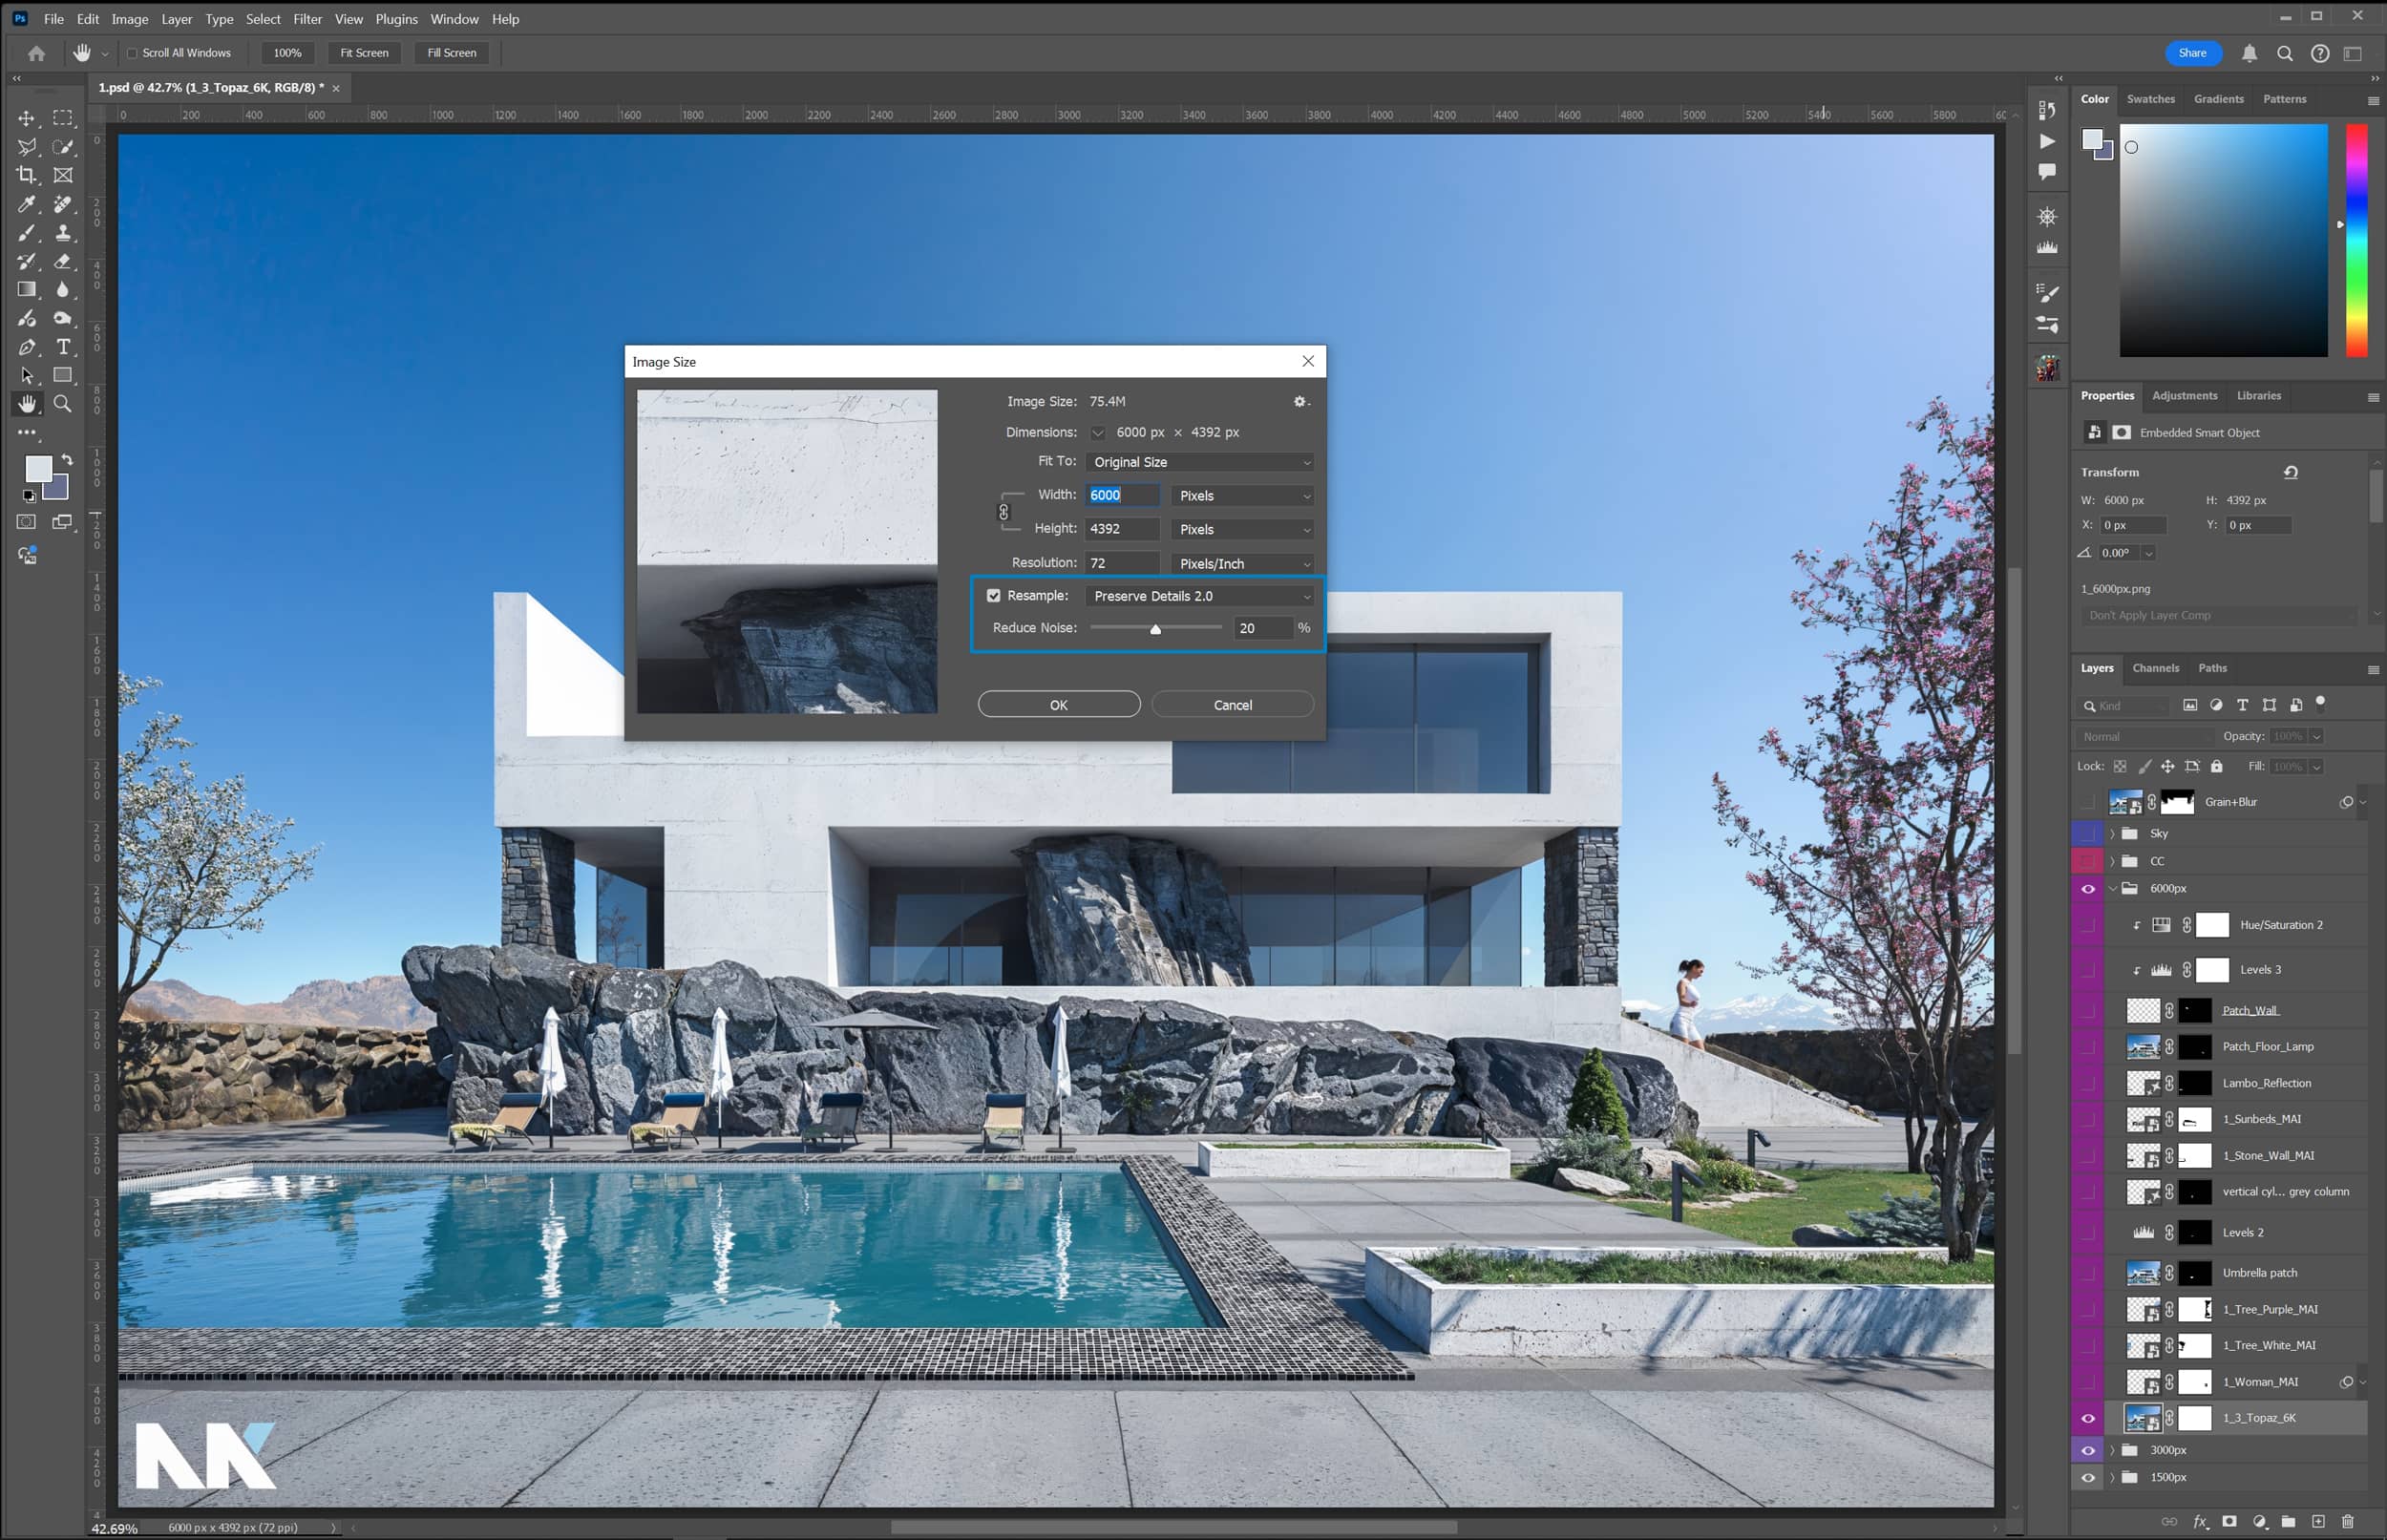Select the Spot Healing Brush tool
Image resolution: width=2387 pixels, height=1540 pixels.
click(63, 204)
